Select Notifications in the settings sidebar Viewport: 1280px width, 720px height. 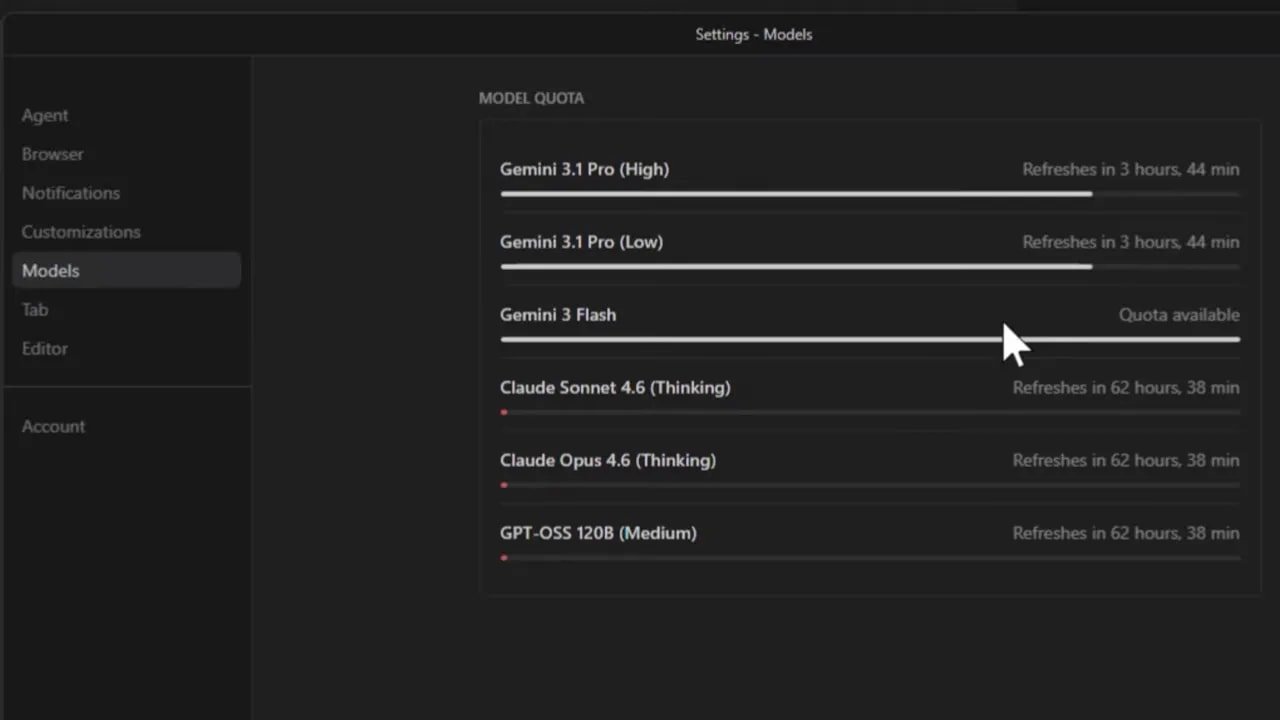coord(71,194)
